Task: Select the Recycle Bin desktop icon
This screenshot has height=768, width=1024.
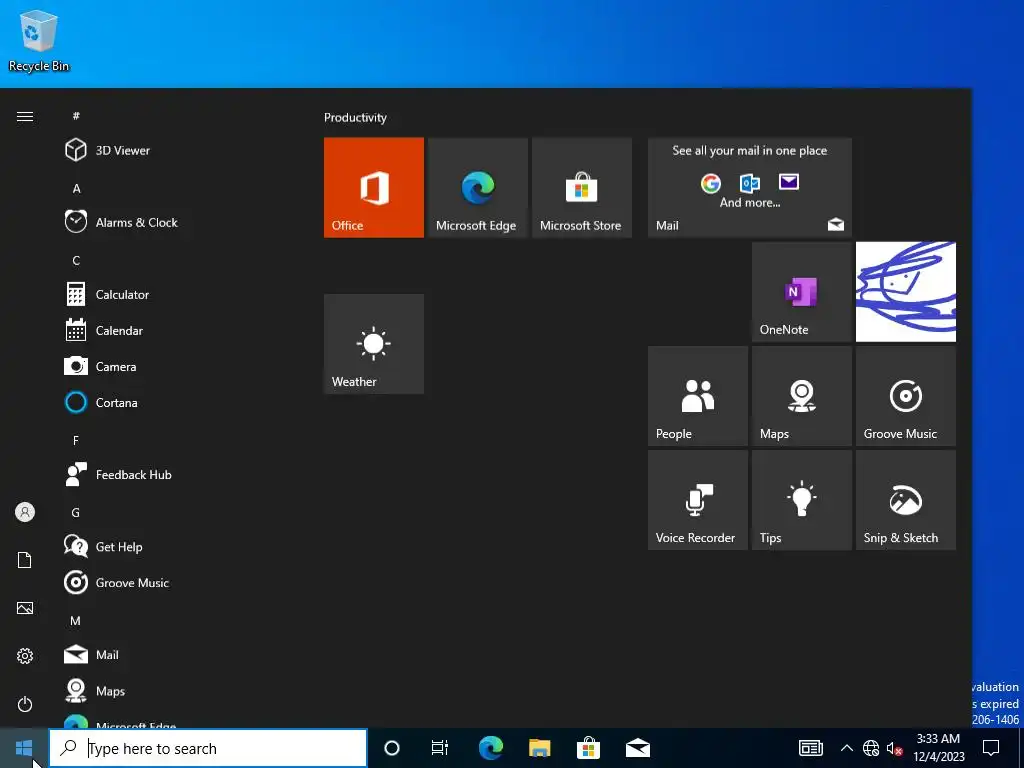Action: 39,41
